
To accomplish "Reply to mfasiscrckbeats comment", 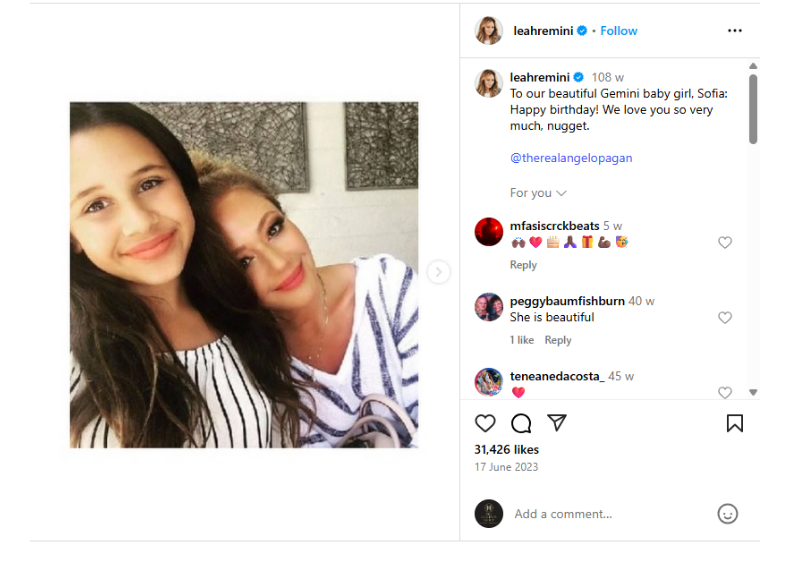I will (x=523, y=265).
